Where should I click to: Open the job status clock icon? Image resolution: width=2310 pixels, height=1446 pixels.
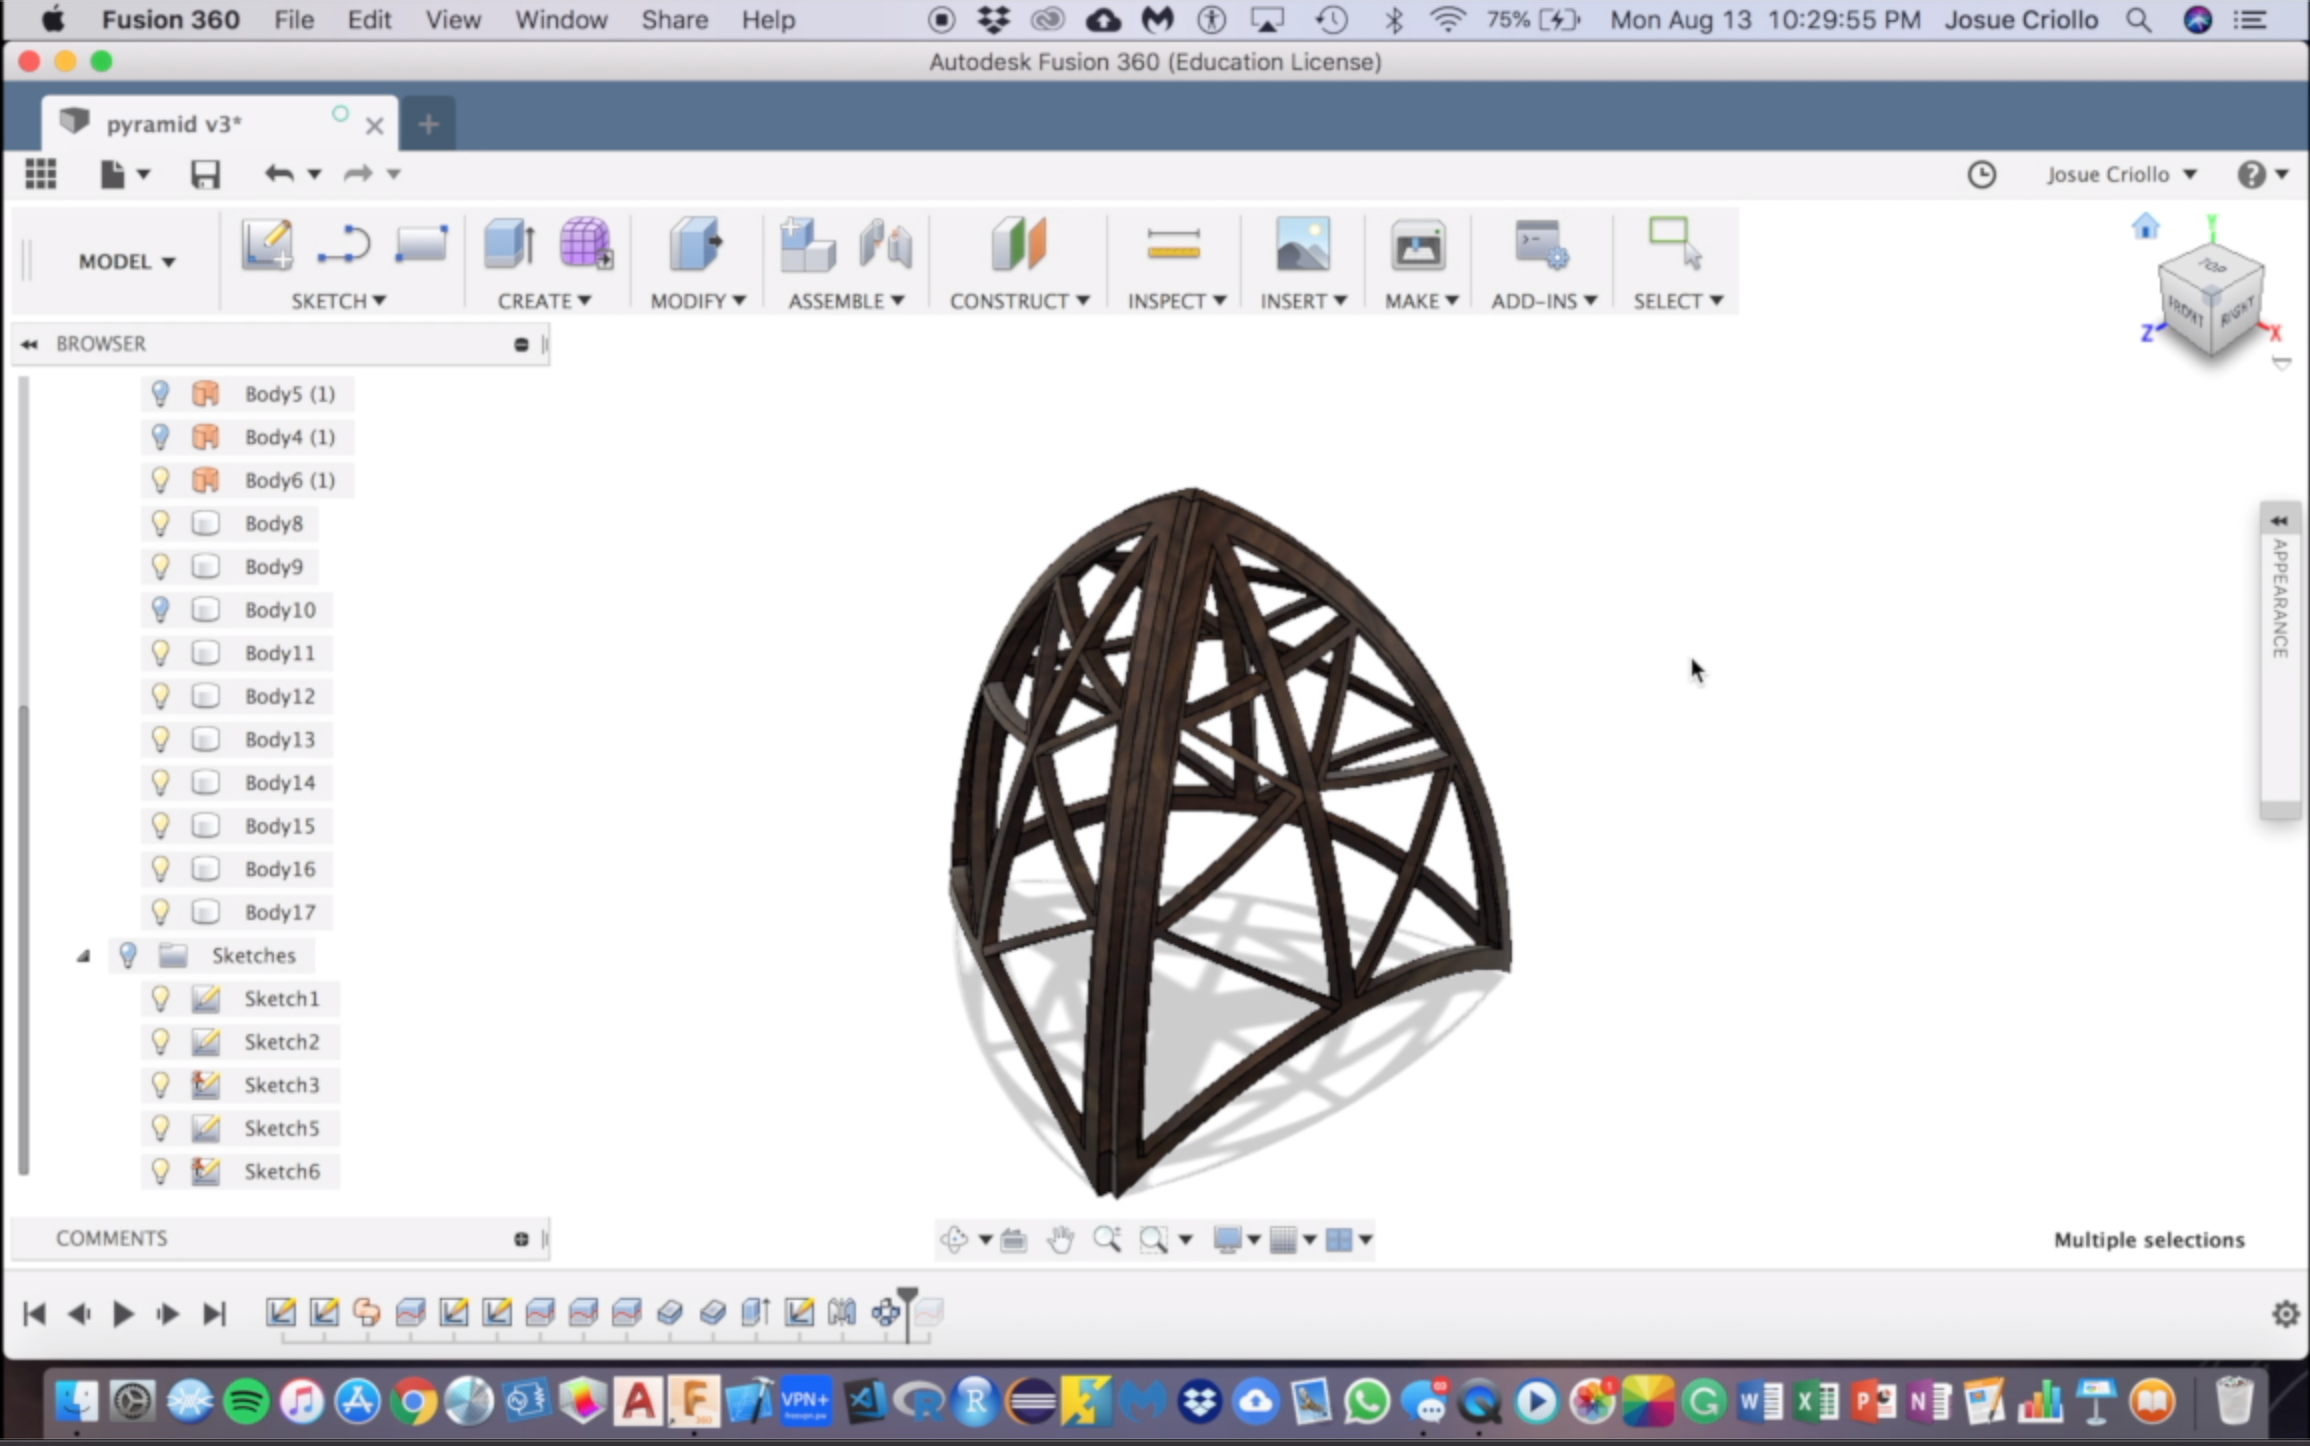tap(1981, 174)
